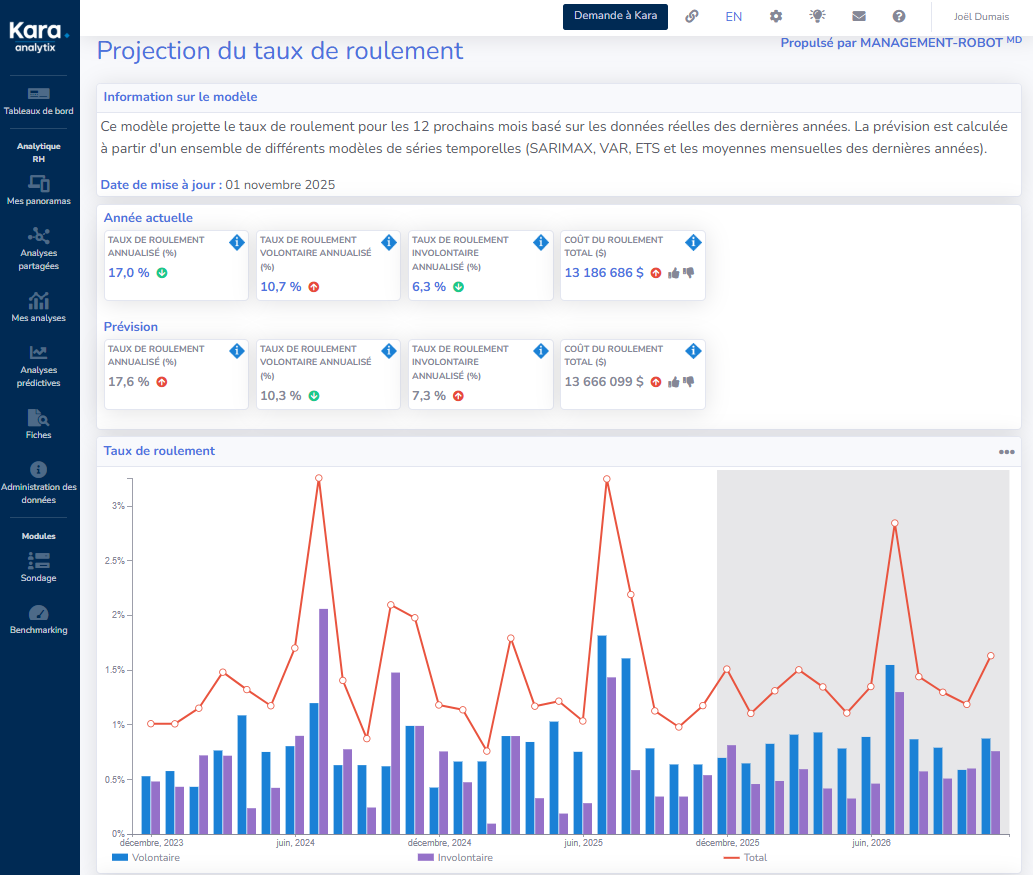Viewport: 1033px width, 875px height.
Task: Click the June 2024 peak point on Total line
Action: click(x=318, y=478)
